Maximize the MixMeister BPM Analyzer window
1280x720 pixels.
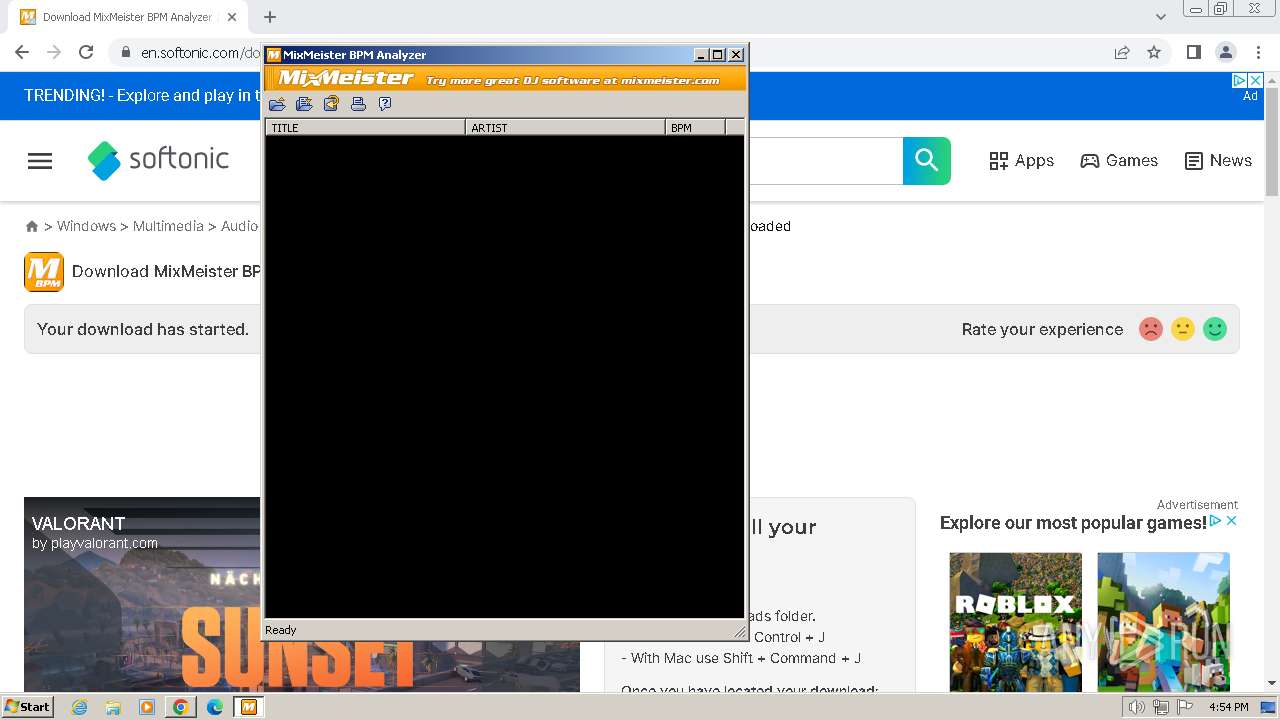(x=717, y=55)
